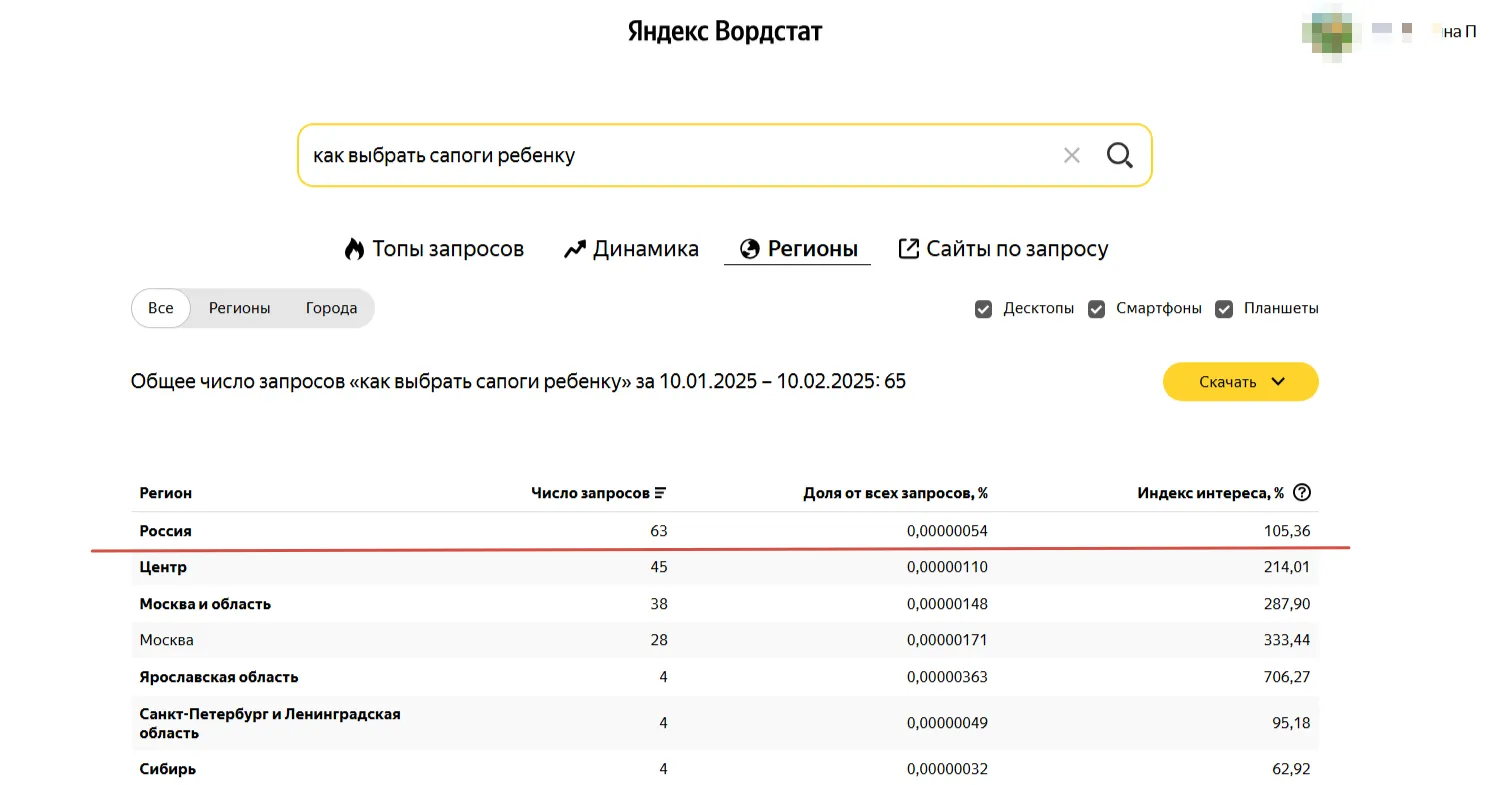
Task: Click the interest index 706,27
Action: (1287, 677)
